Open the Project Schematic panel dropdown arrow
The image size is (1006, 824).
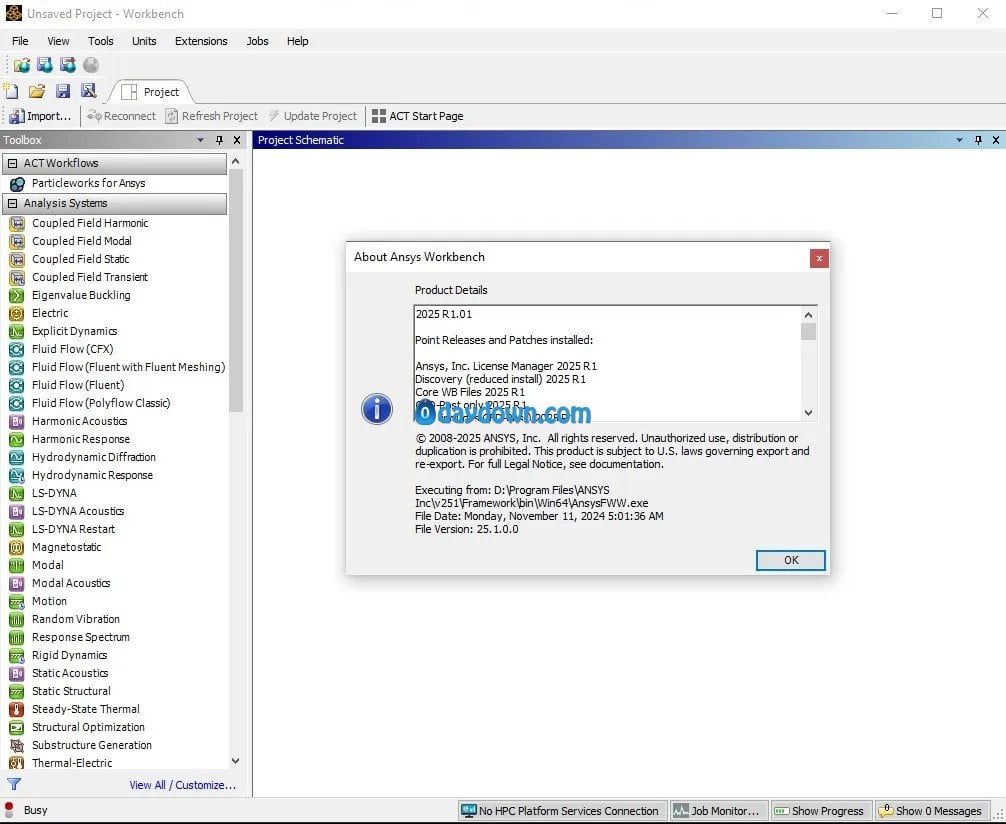click(x=959, y=140)
